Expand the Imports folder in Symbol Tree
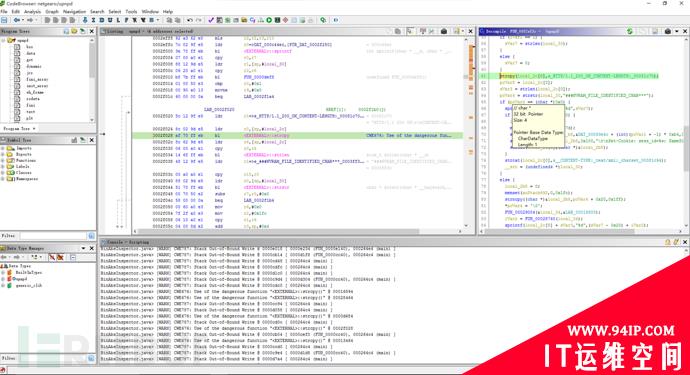The image size is (690, 375). click(x=3, y=148)
